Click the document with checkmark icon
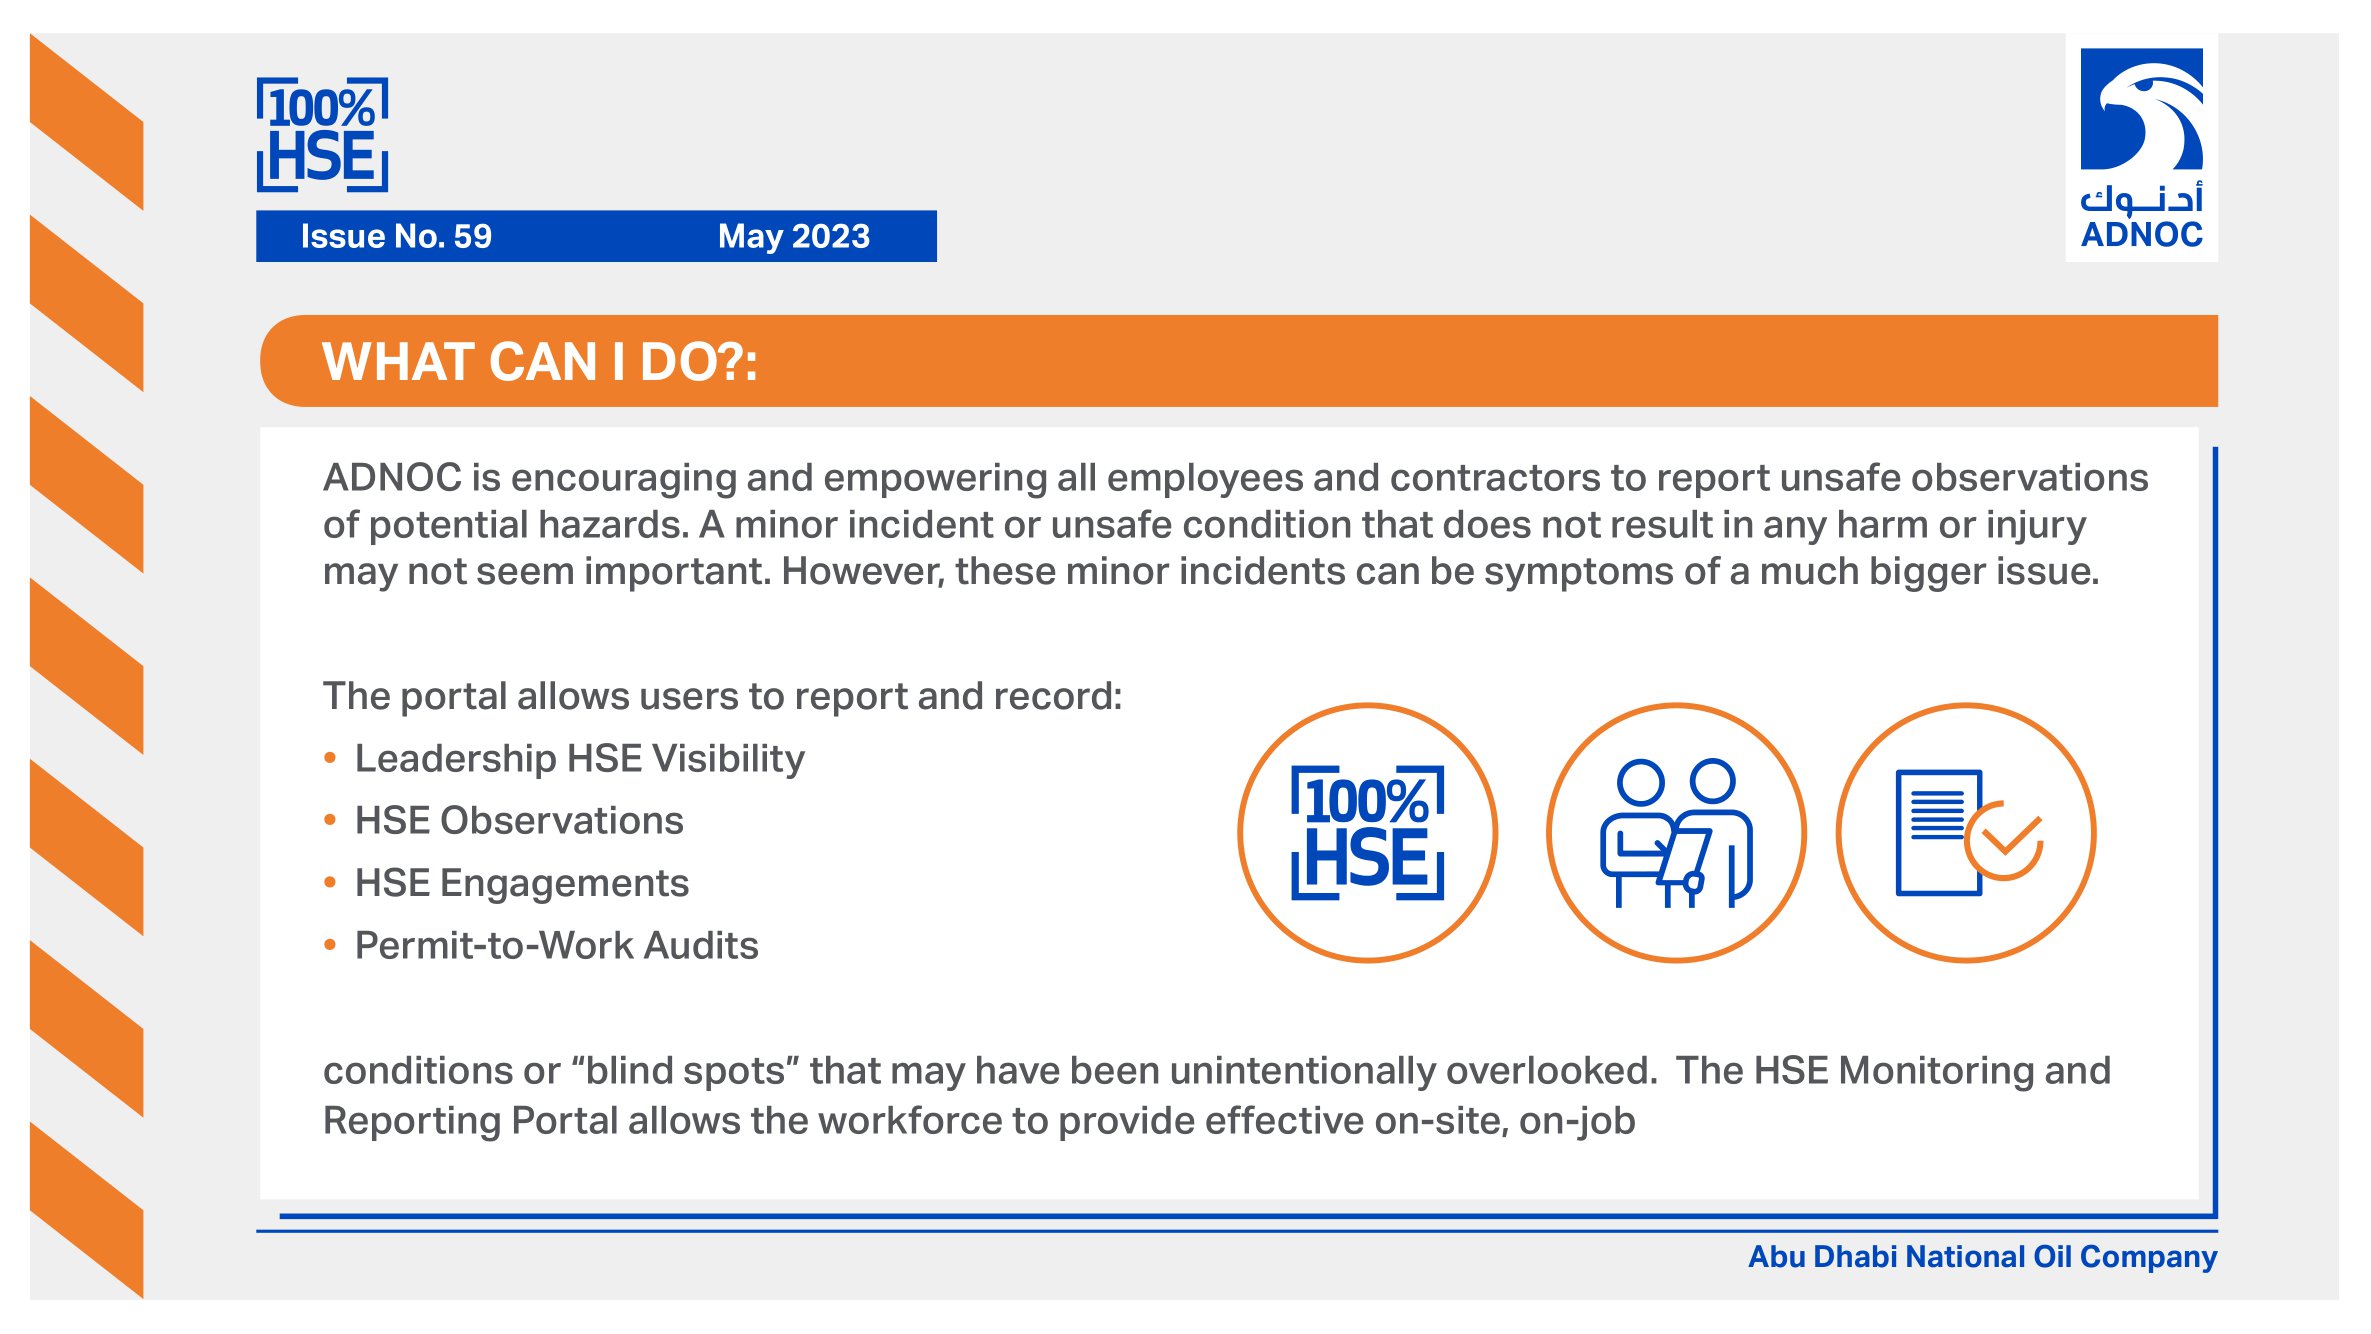2371x1334 pixels. coord(1966,833)
